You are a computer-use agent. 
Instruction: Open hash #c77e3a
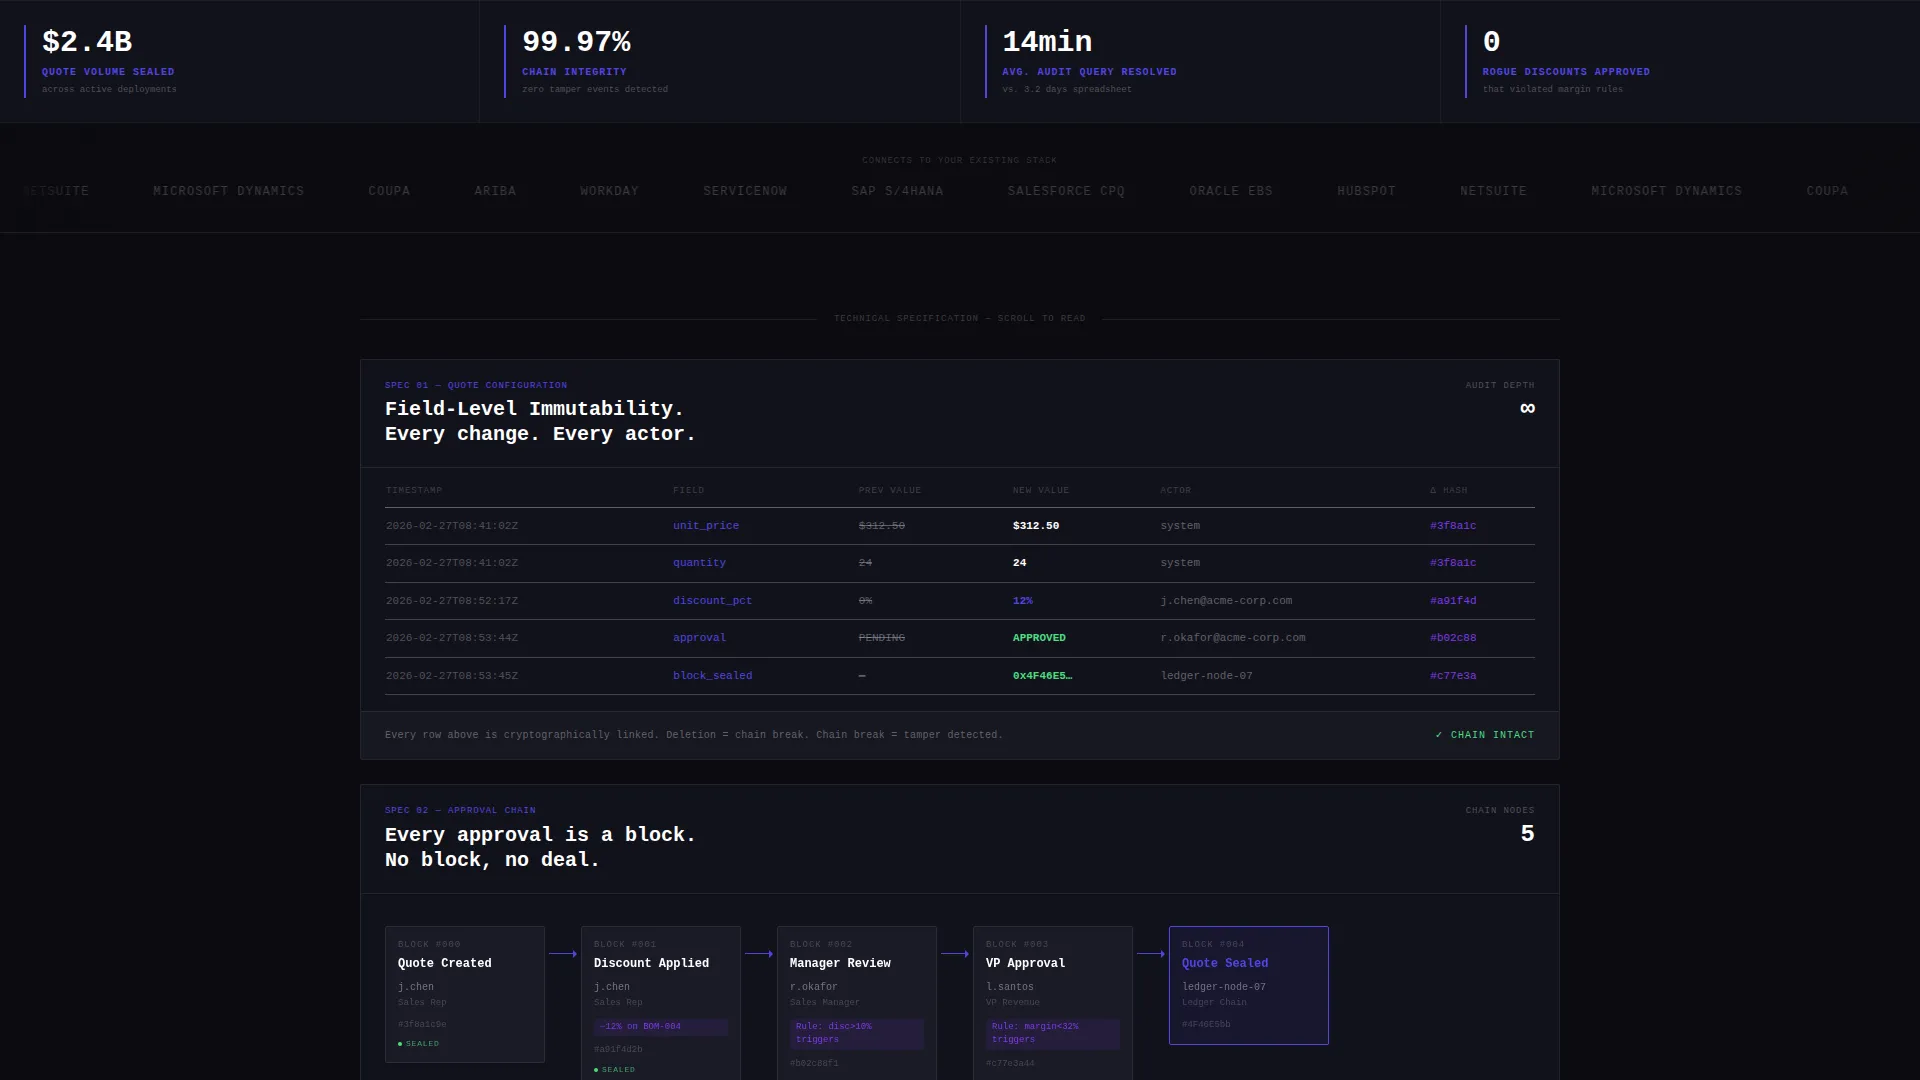1453,676
